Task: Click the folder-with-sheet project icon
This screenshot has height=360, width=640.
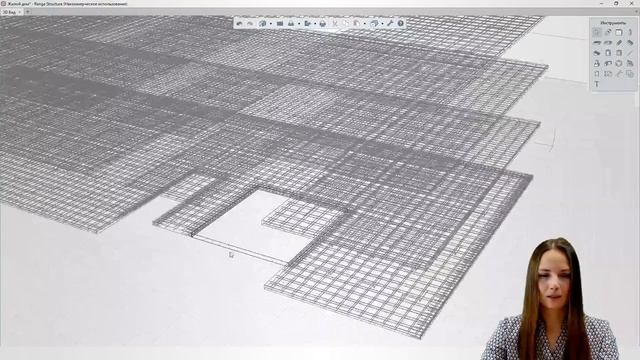Action: click(308, 24)
